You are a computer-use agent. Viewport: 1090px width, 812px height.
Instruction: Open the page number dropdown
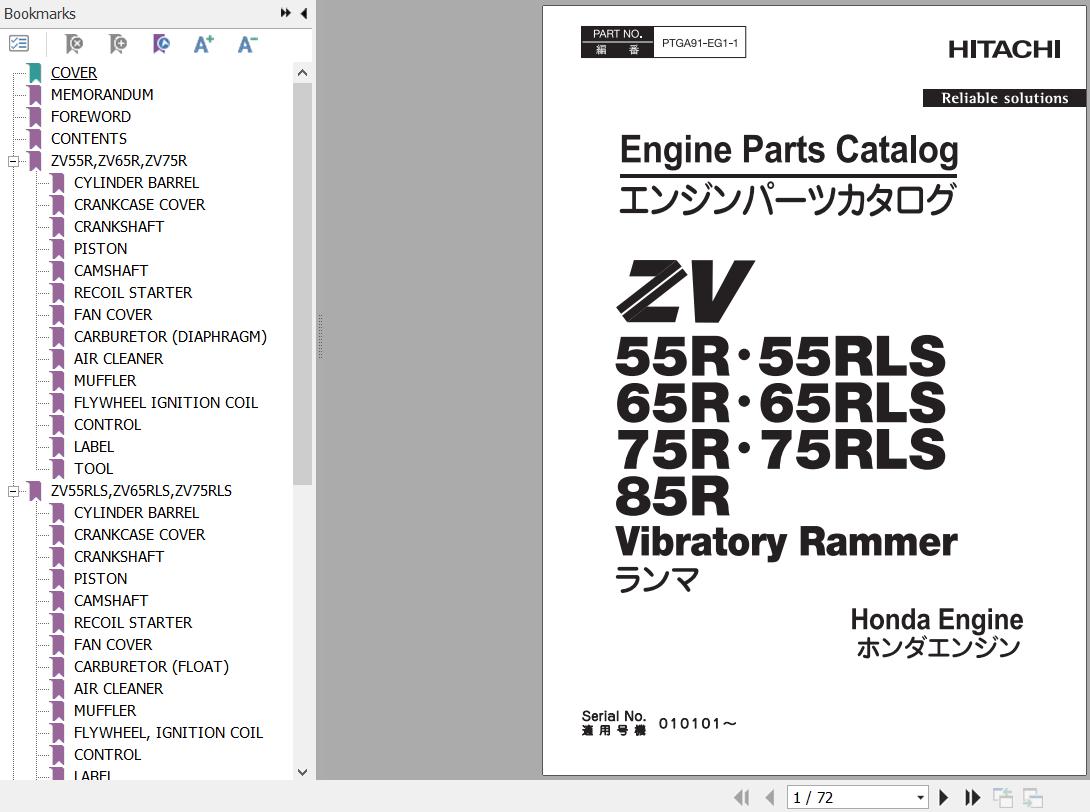(920, 797)
